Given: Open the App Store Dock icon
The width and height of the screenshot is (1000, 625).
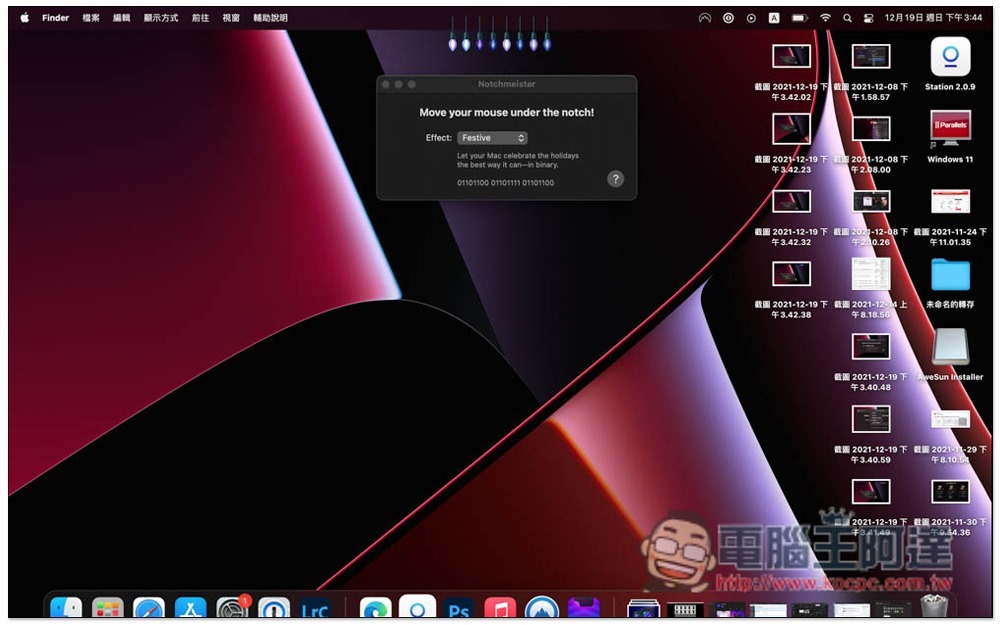Looking at the screenshot, I should click(x=190, y=609).
